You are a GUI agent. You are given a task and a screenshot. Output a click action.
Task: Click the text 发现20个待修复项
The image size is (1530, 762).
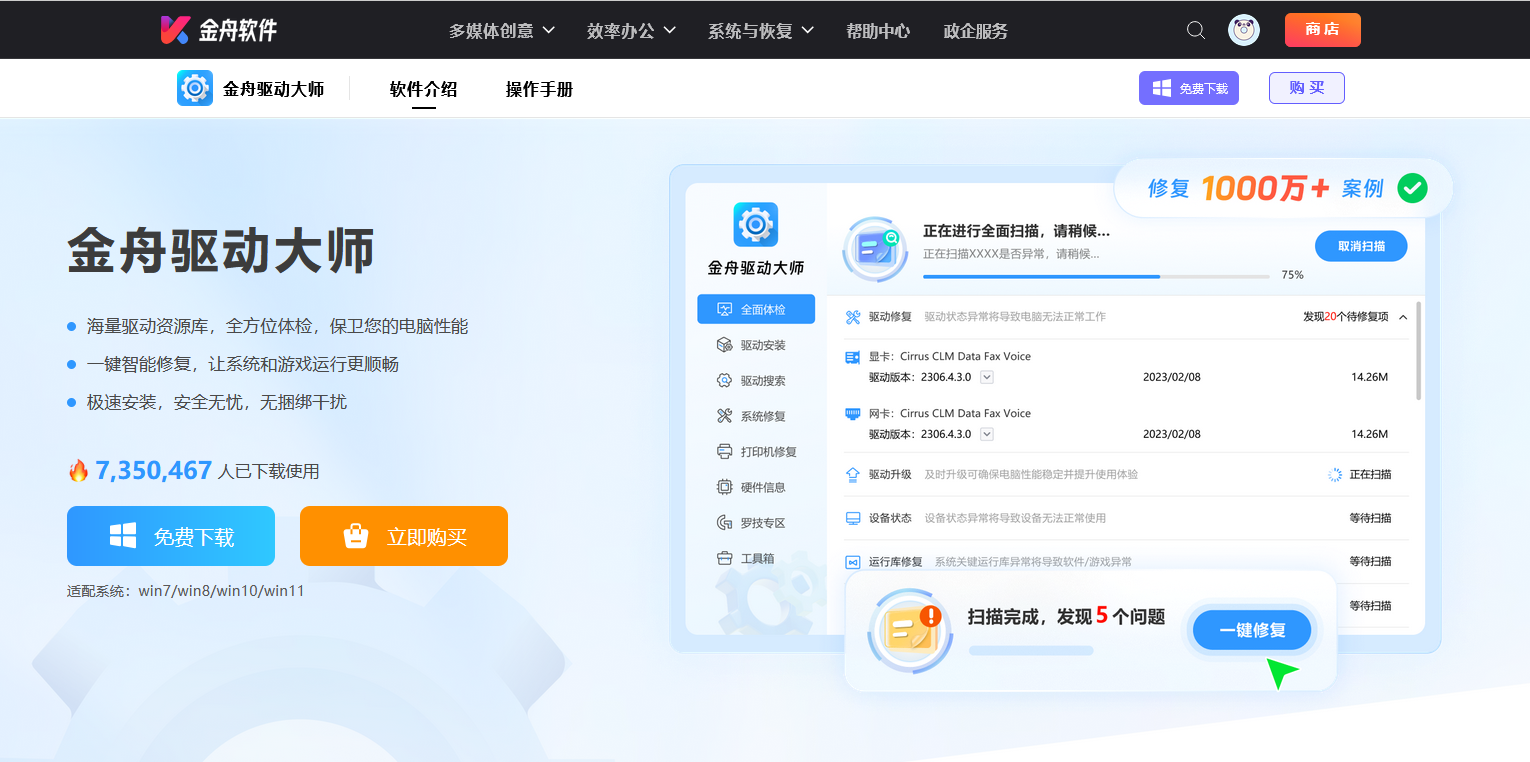[1345, 317]
